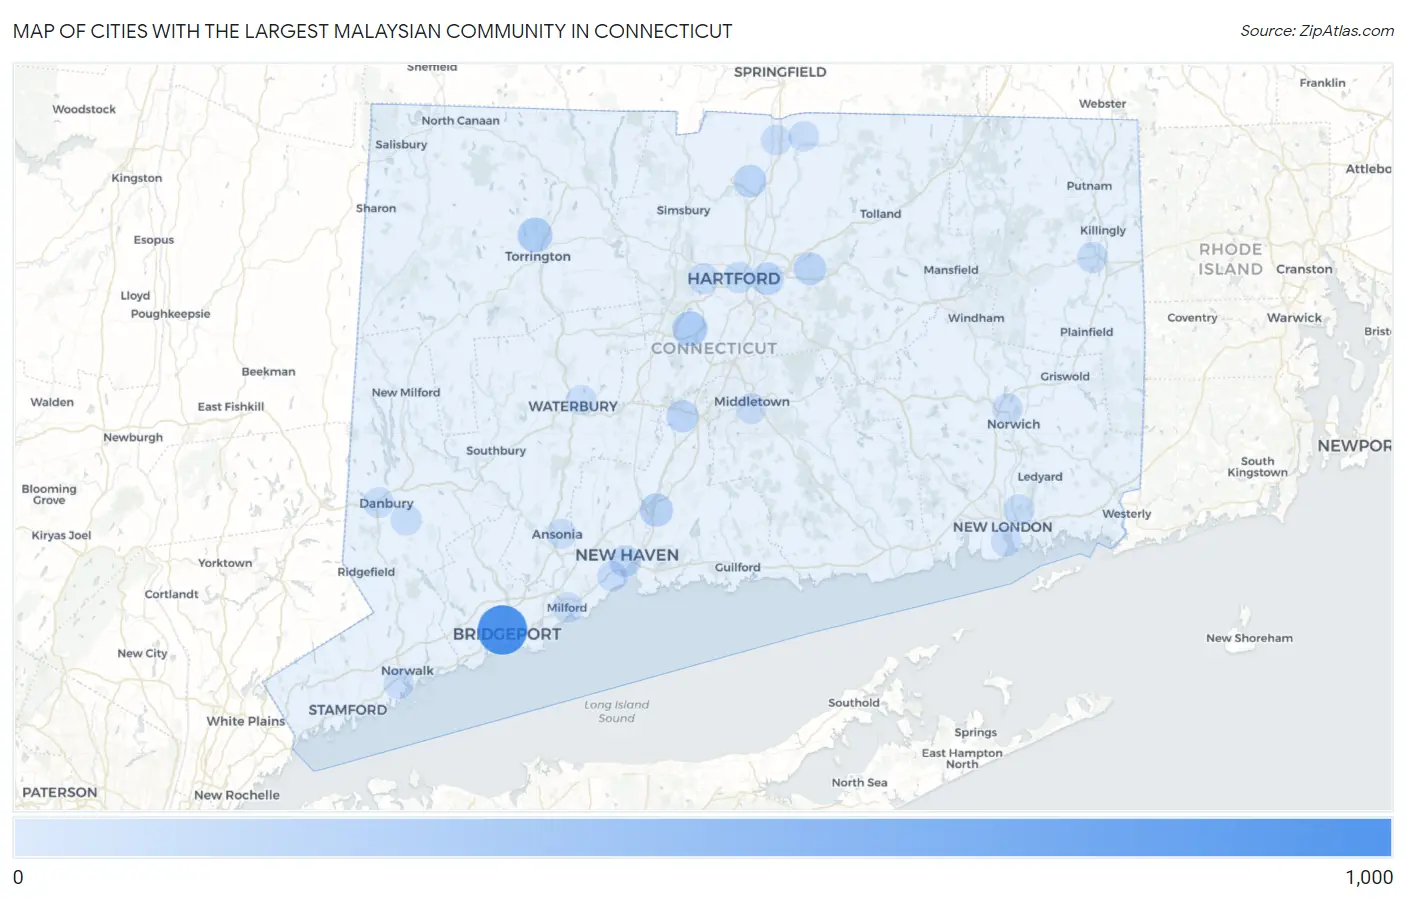Click the PATERSON label
The width and height of the screenshot is (1406, 899).
coord(60,792)
